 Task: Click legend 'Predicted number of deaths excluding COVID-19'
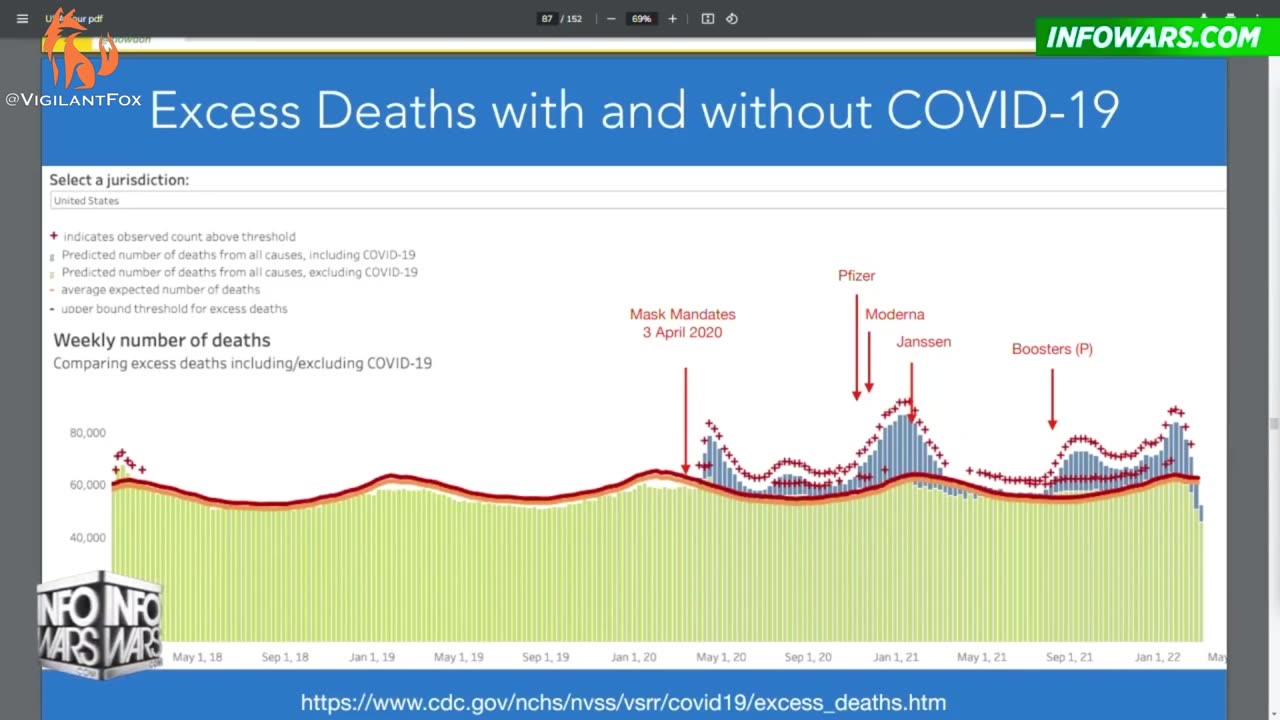[x=239, y=272]
